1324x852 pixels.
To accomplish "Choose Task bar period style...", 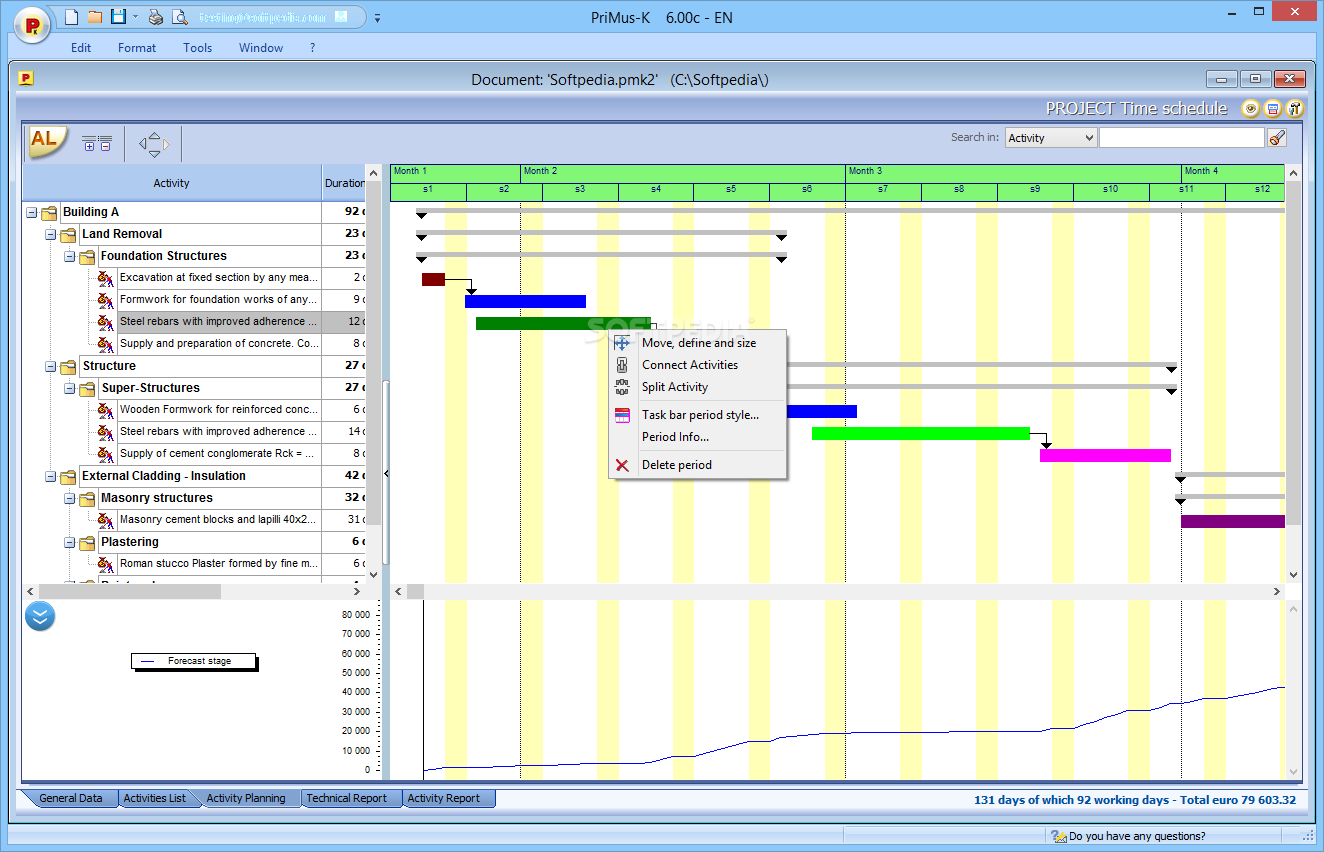I will tap(698, 415).
